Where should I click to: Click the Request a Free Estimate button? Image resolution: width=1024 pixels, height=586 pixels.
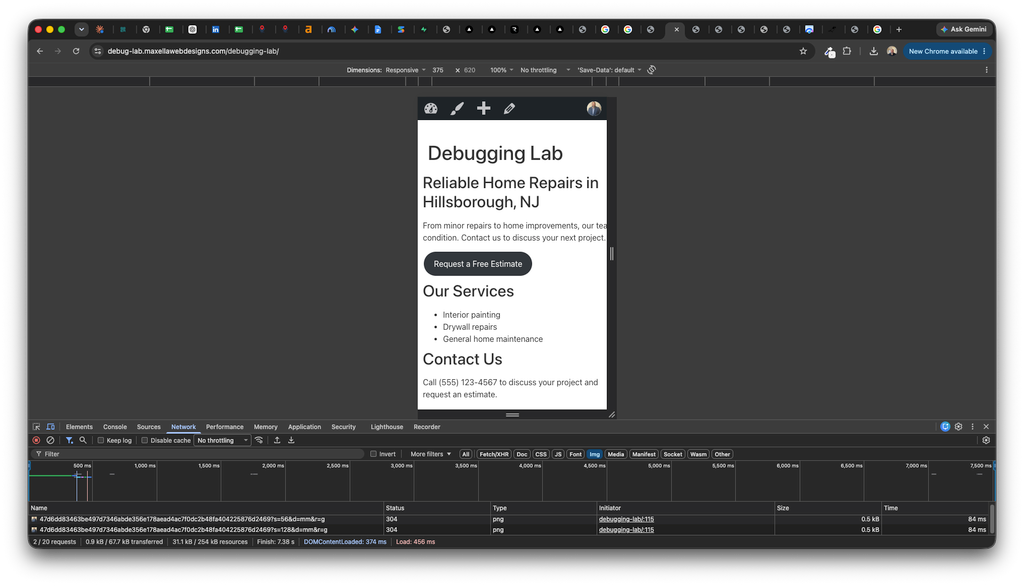tap(478, 264)
